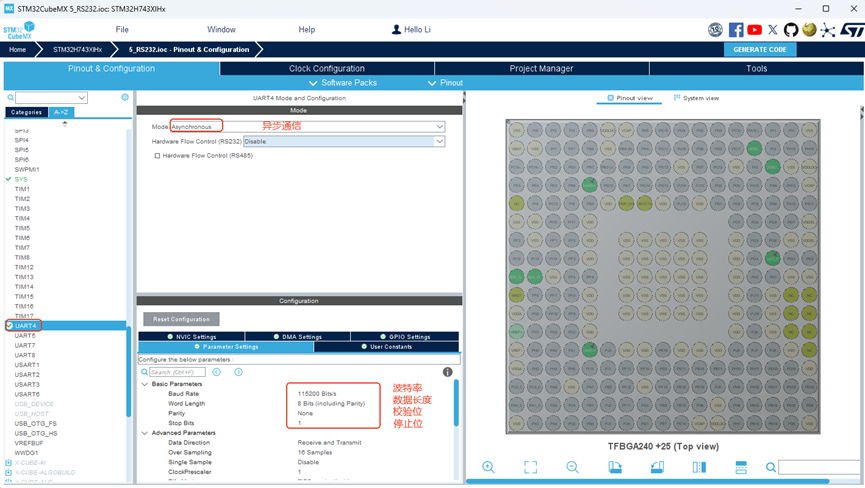Zoom out of the pinout view
Viewport: 865px width, 488px height.
pos(573,467)
